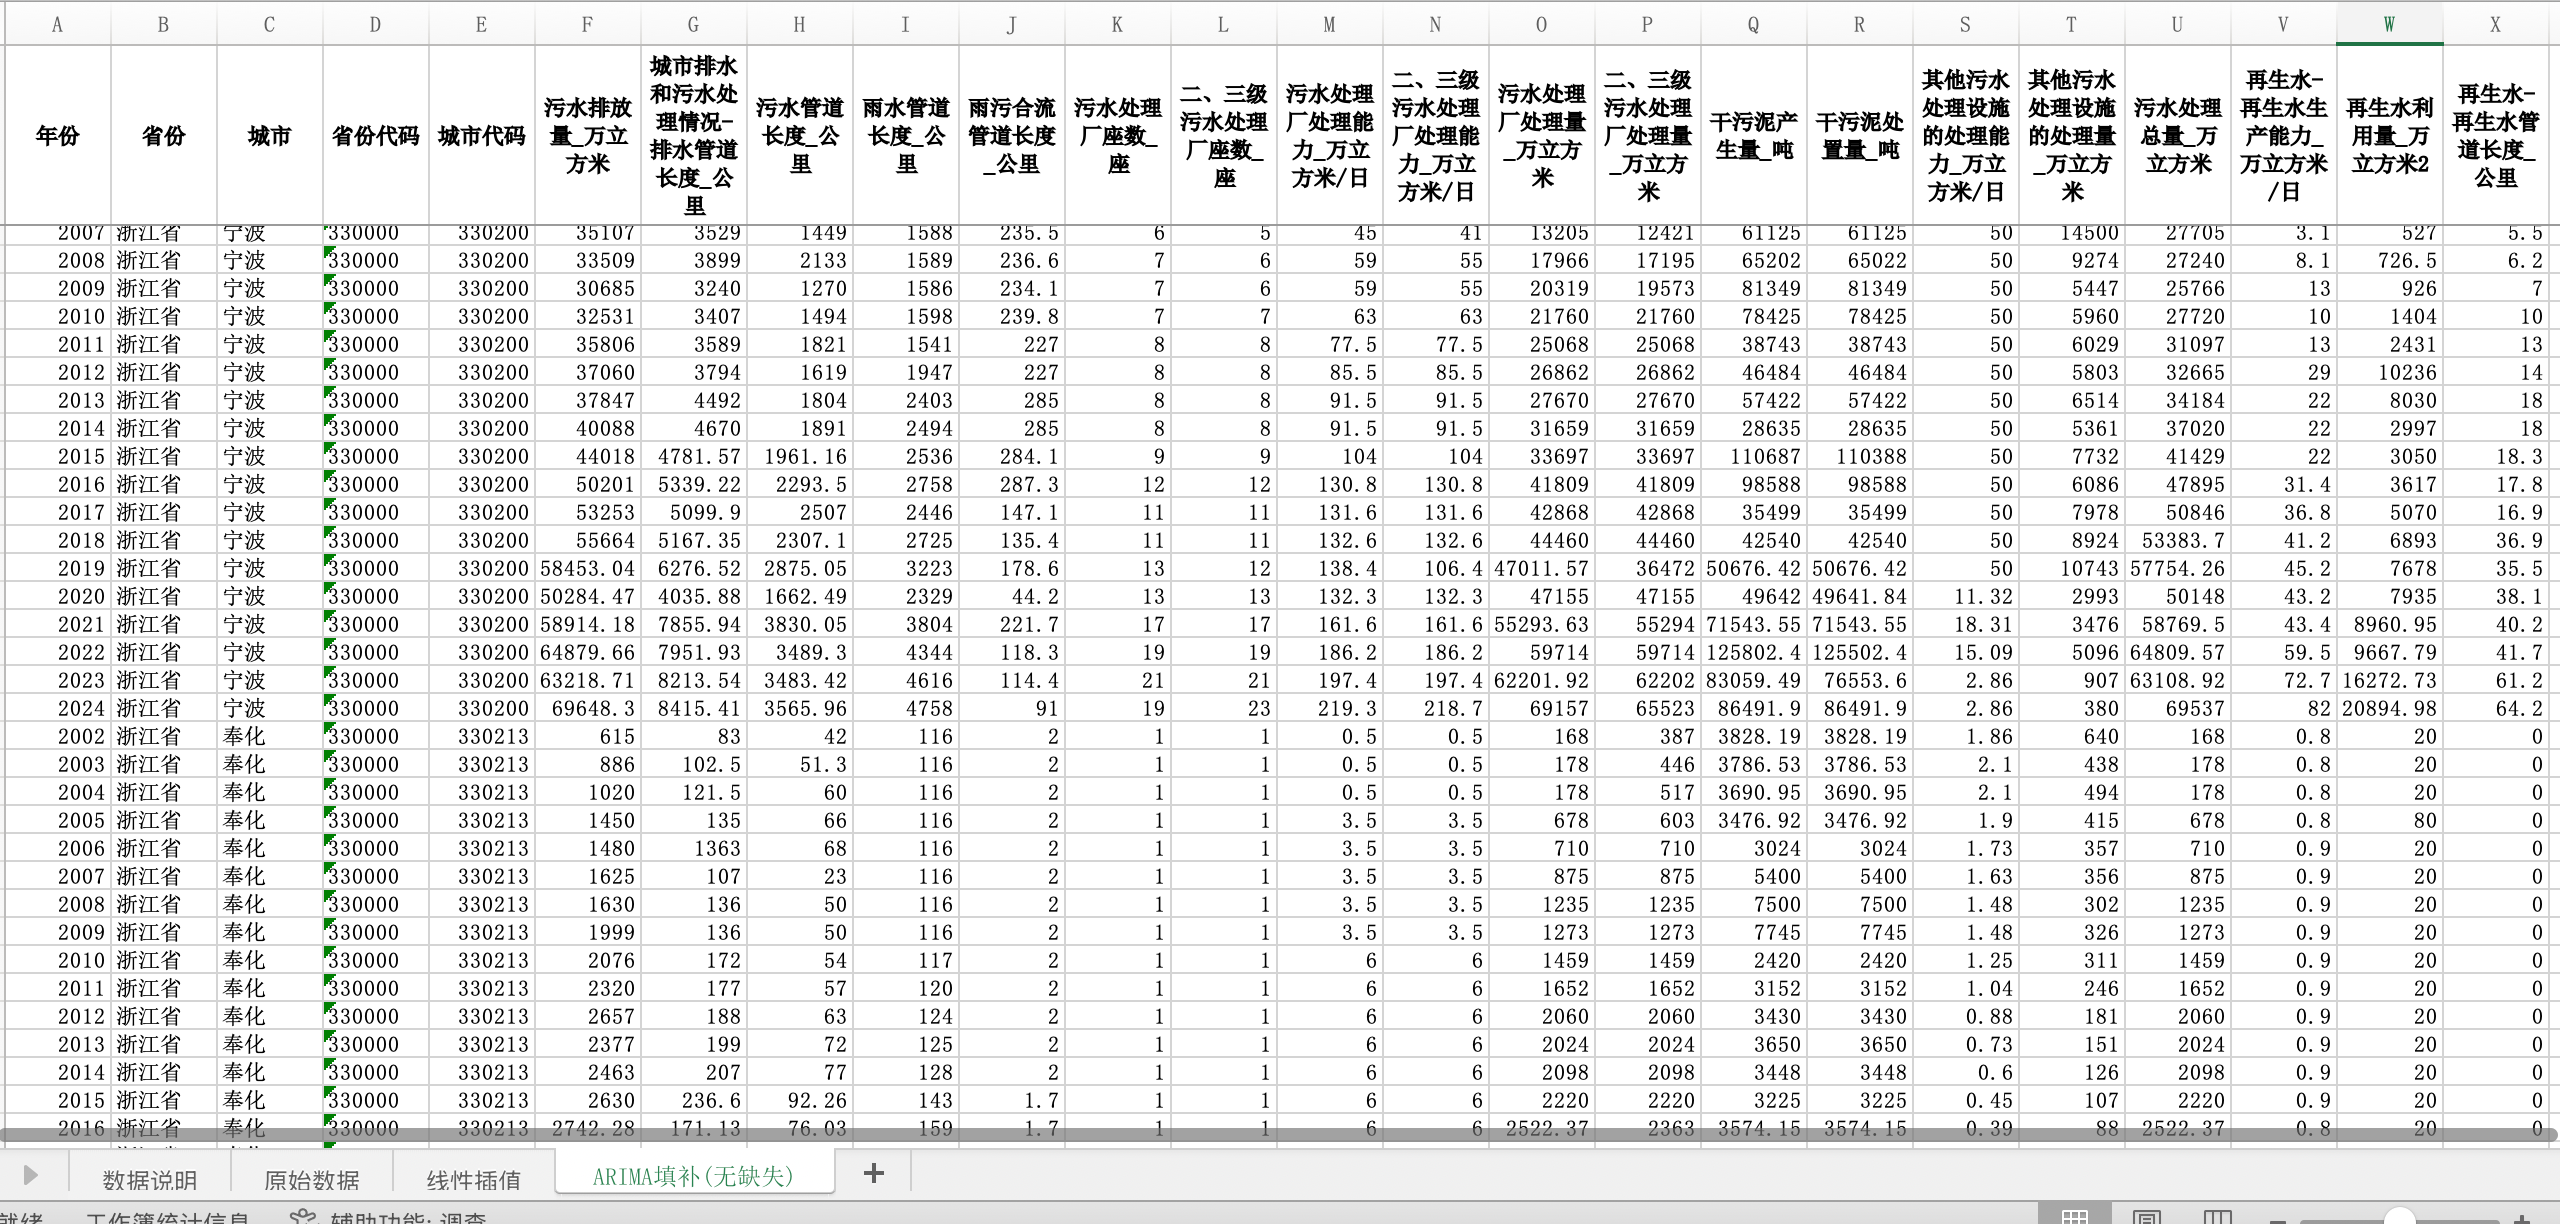This screenshot has height=1224, width=2560.
Task: Select column W header
Action: pos(2389,25)
